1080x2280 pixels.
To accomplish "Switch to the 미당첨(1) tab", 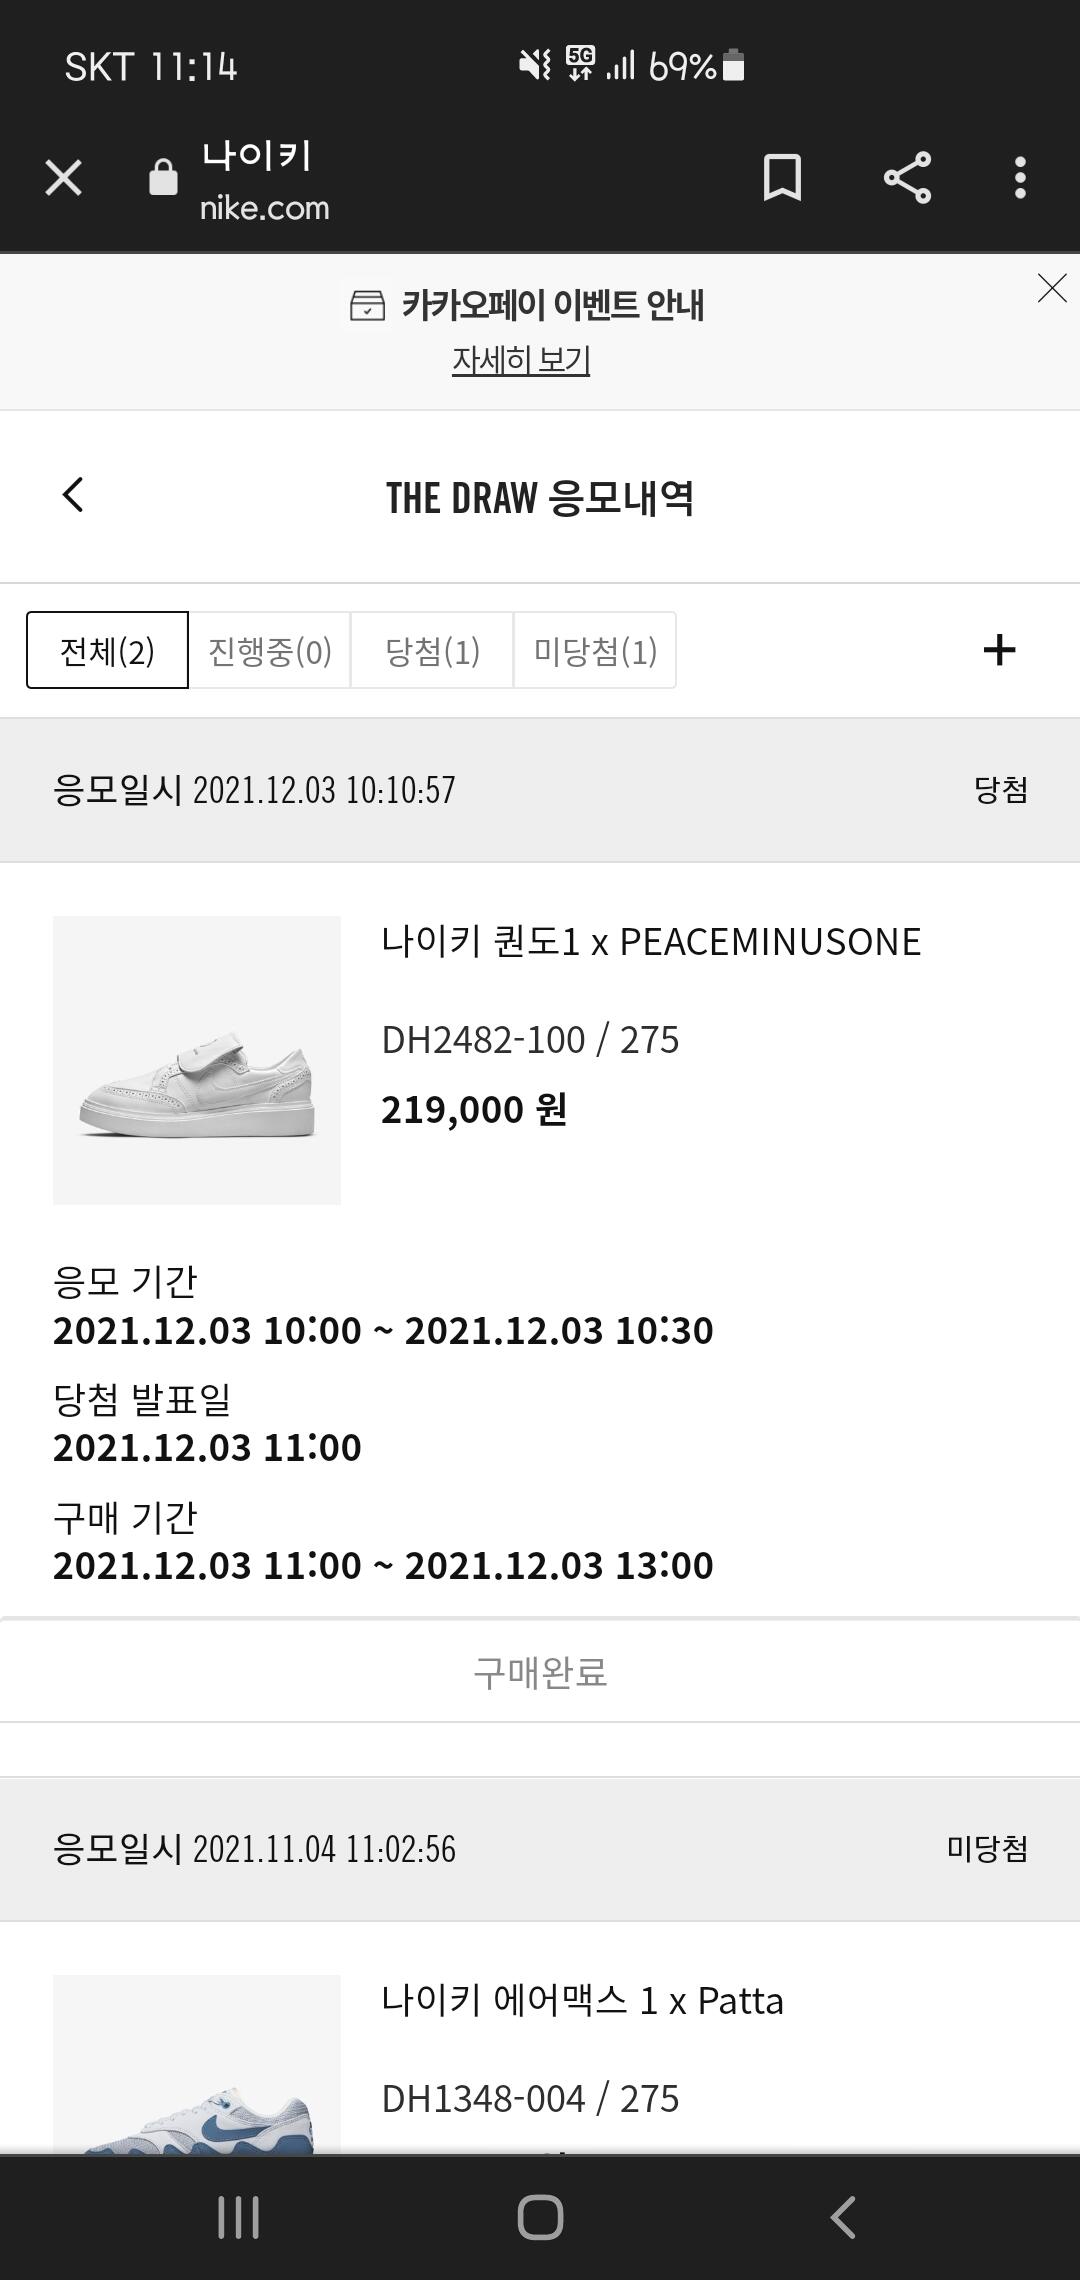I will pos(595,651).
